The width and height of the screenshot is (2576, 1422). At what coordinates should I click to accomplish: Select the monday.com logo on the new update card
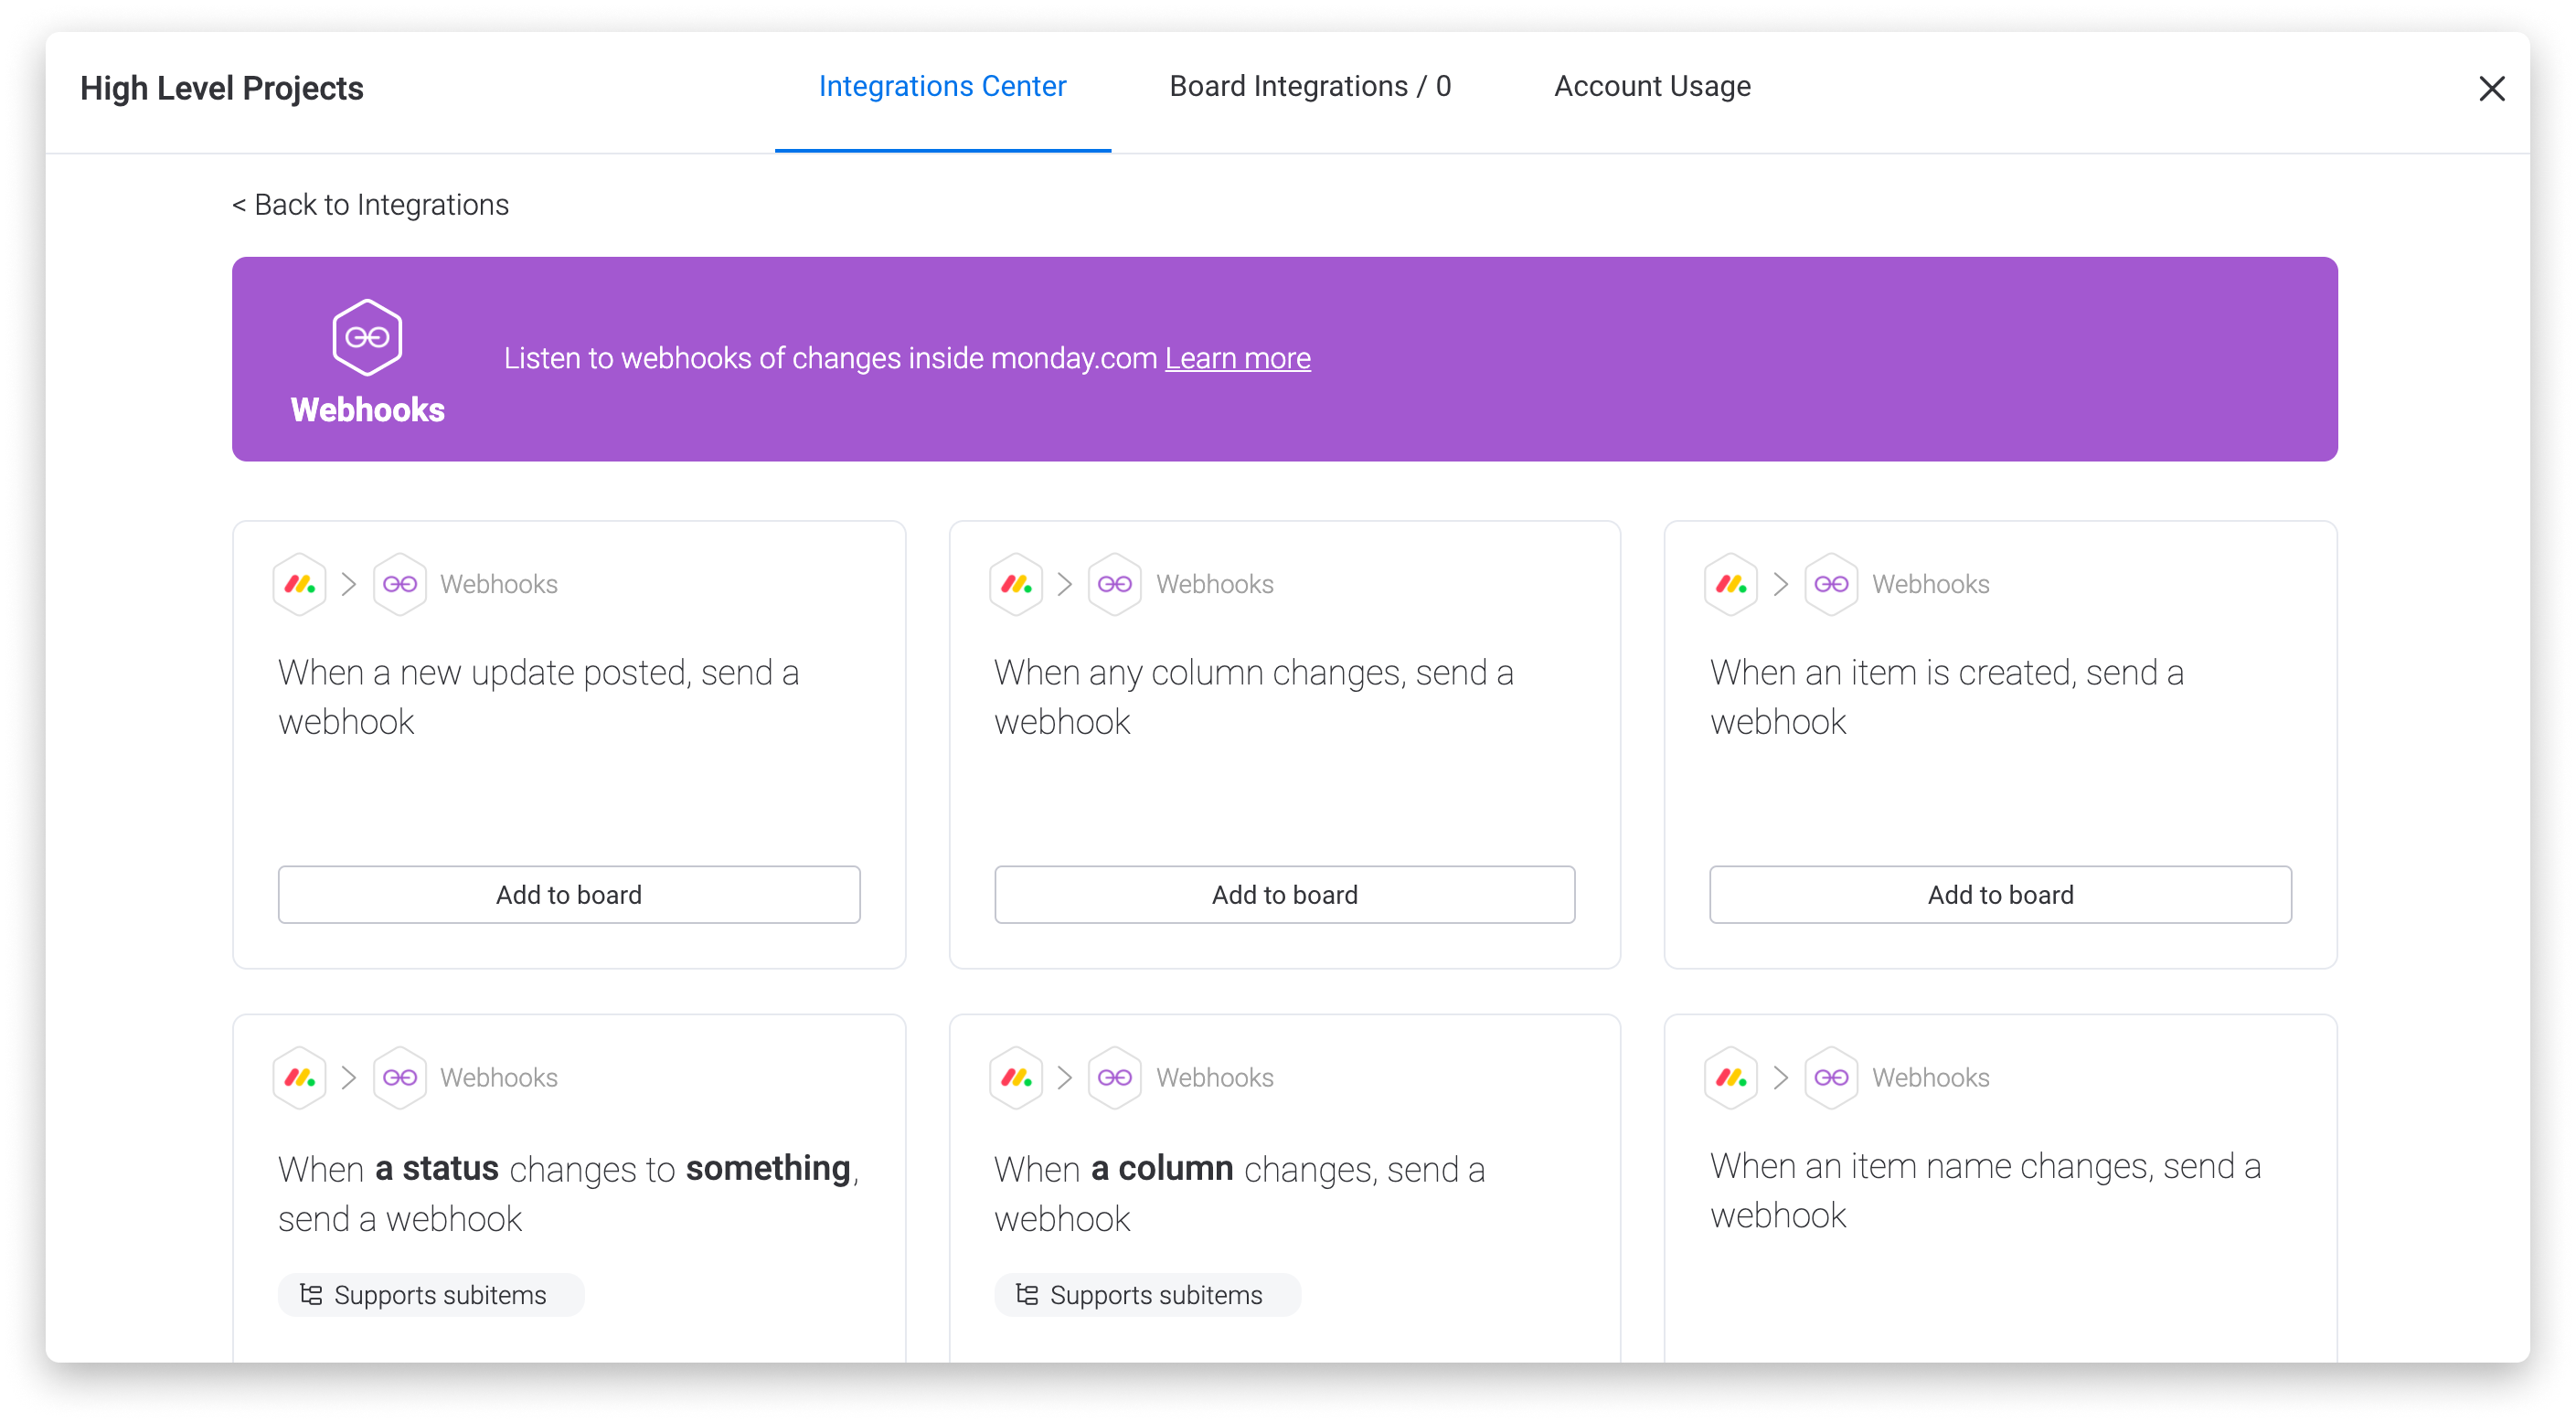click(299, 583)
